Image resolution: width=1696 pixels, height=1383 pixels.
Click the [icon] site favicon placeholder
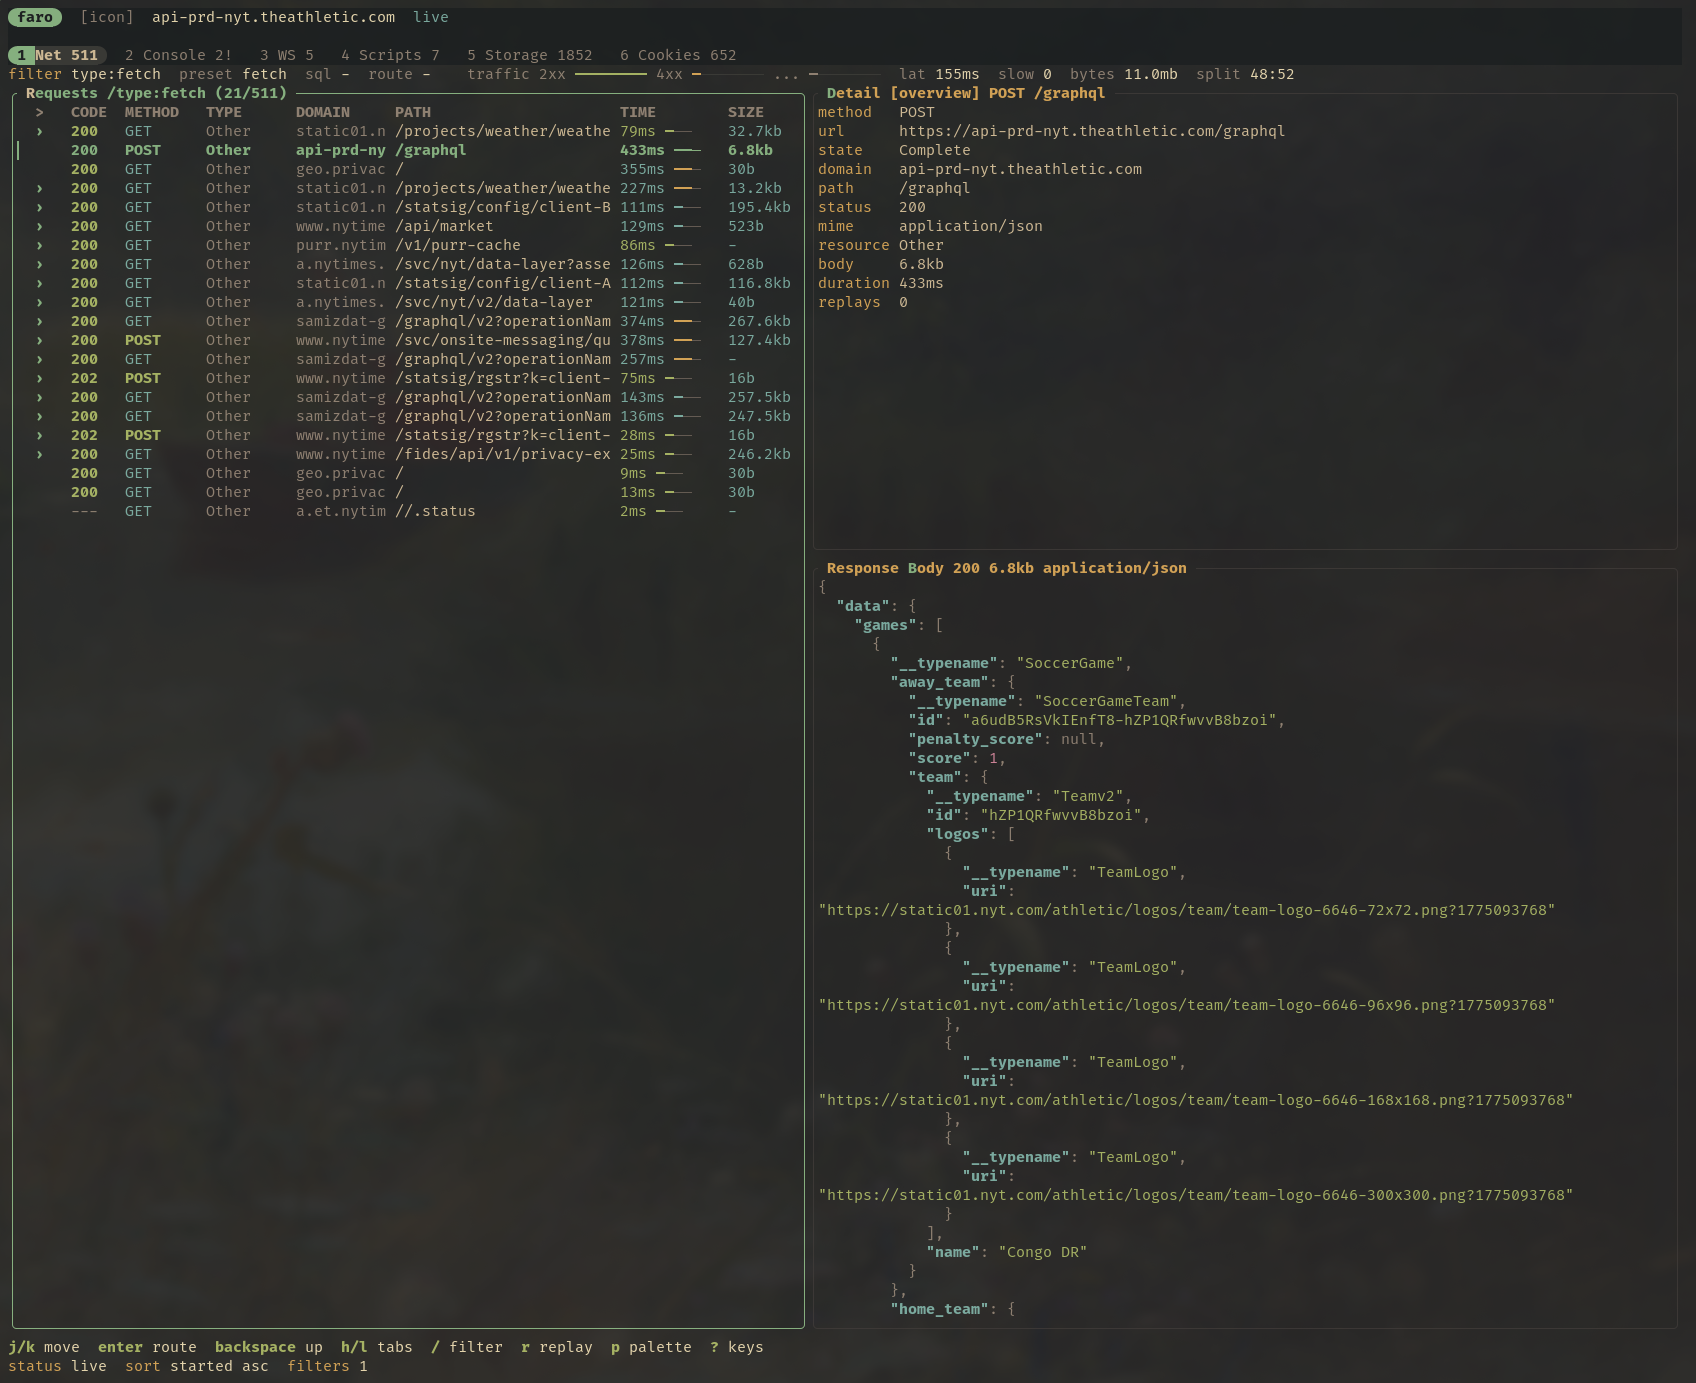(107, 17)
